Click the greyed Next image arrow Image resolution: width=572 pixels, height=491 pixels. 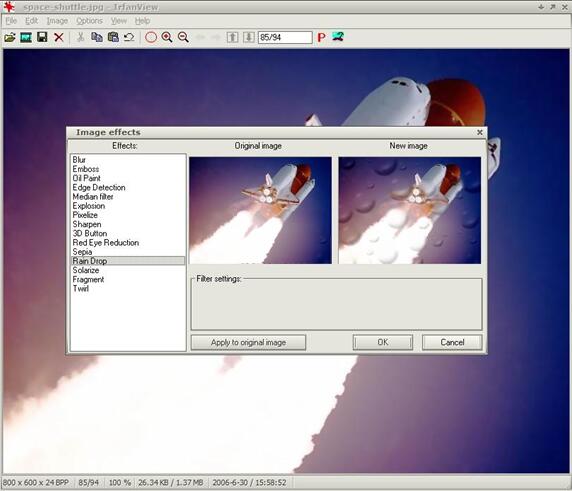point(216,37)
